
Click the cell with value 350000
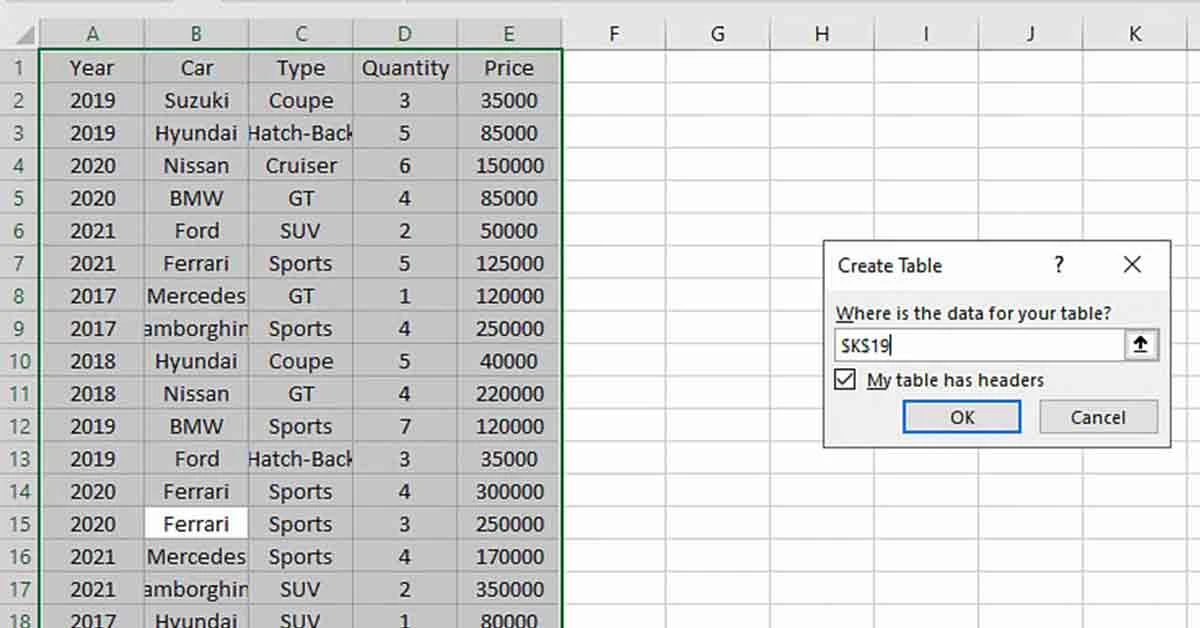(508, 588)
